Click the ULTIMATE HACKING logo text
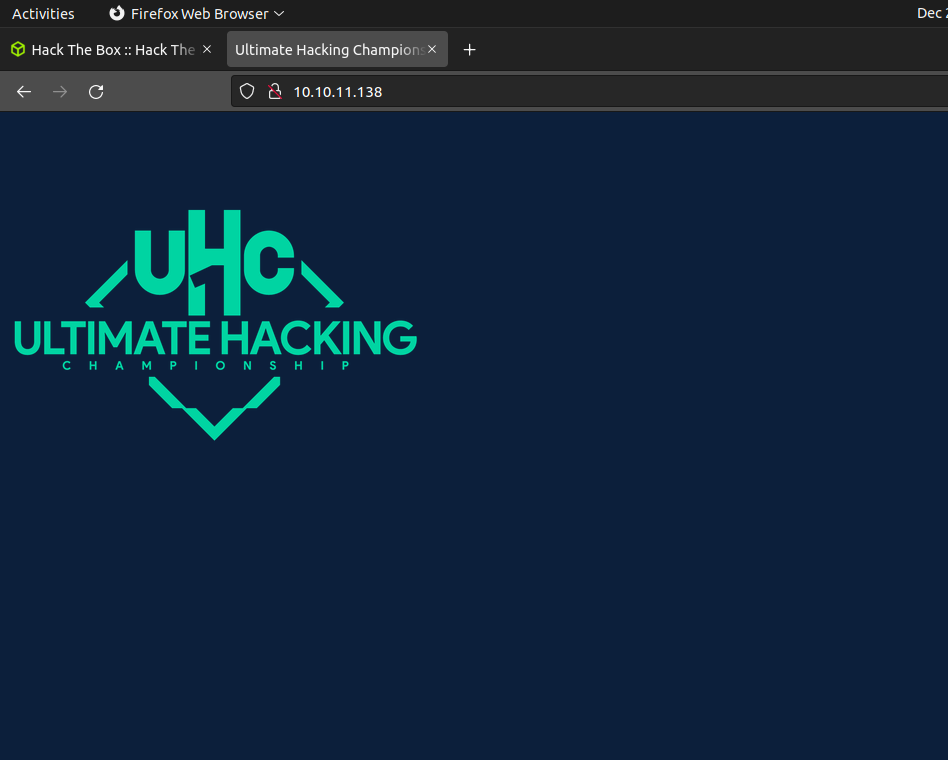The image size is (948, 760). pos(215,338)
